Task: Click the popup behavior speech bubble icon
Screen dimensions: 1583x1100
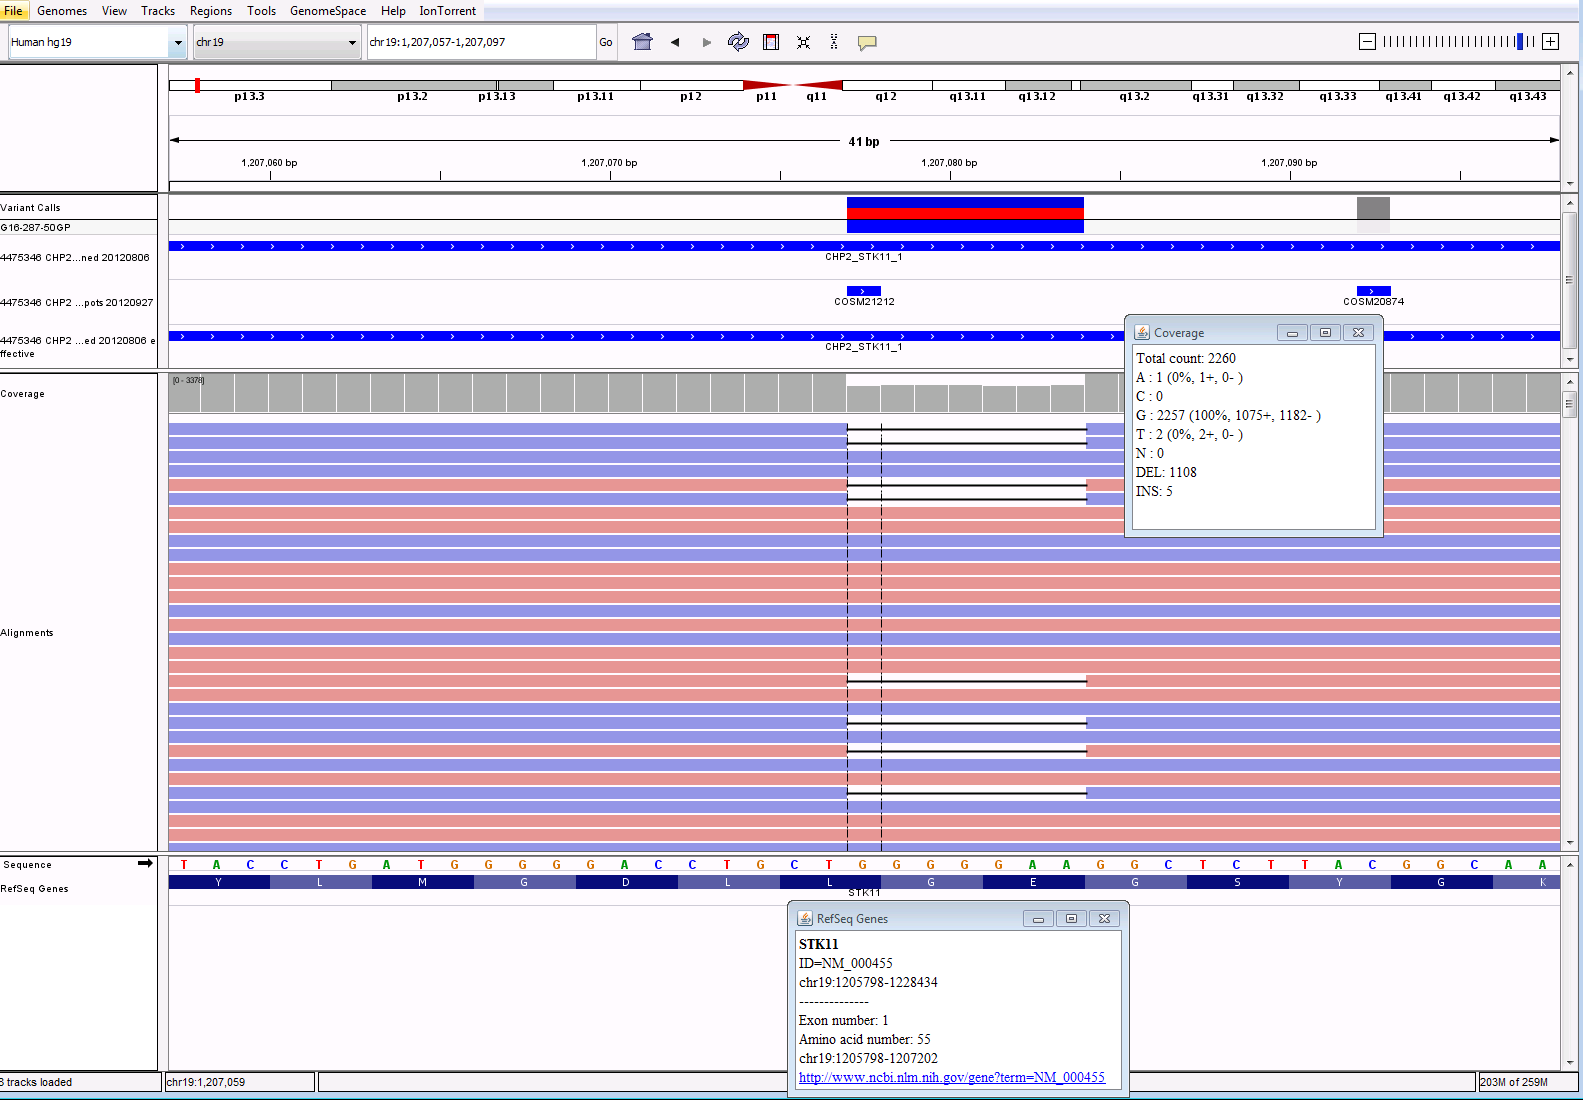Action: [x=867, y=42]
